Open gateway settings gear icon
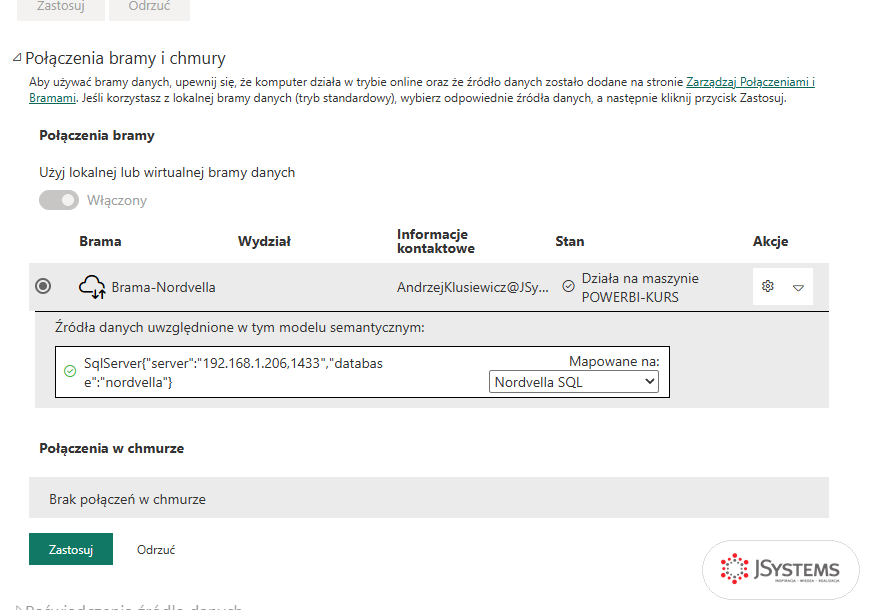The width and height of the screenshot is (870, 610). 768,286
